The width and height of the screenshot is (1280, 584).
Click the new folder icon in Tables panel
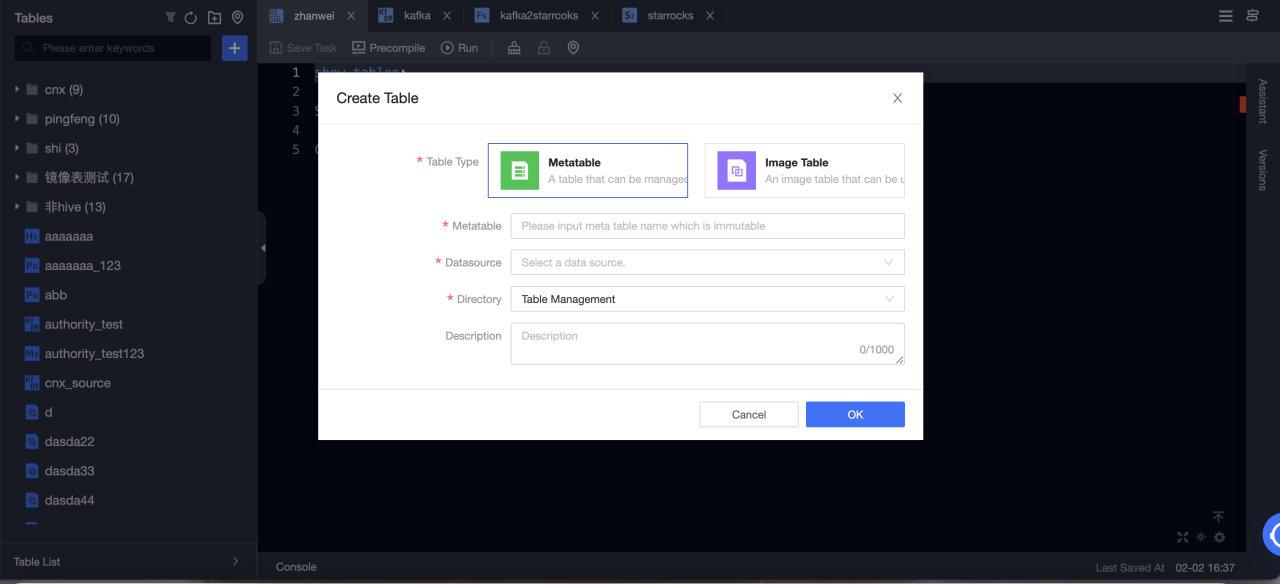click(x=214, y=18)
